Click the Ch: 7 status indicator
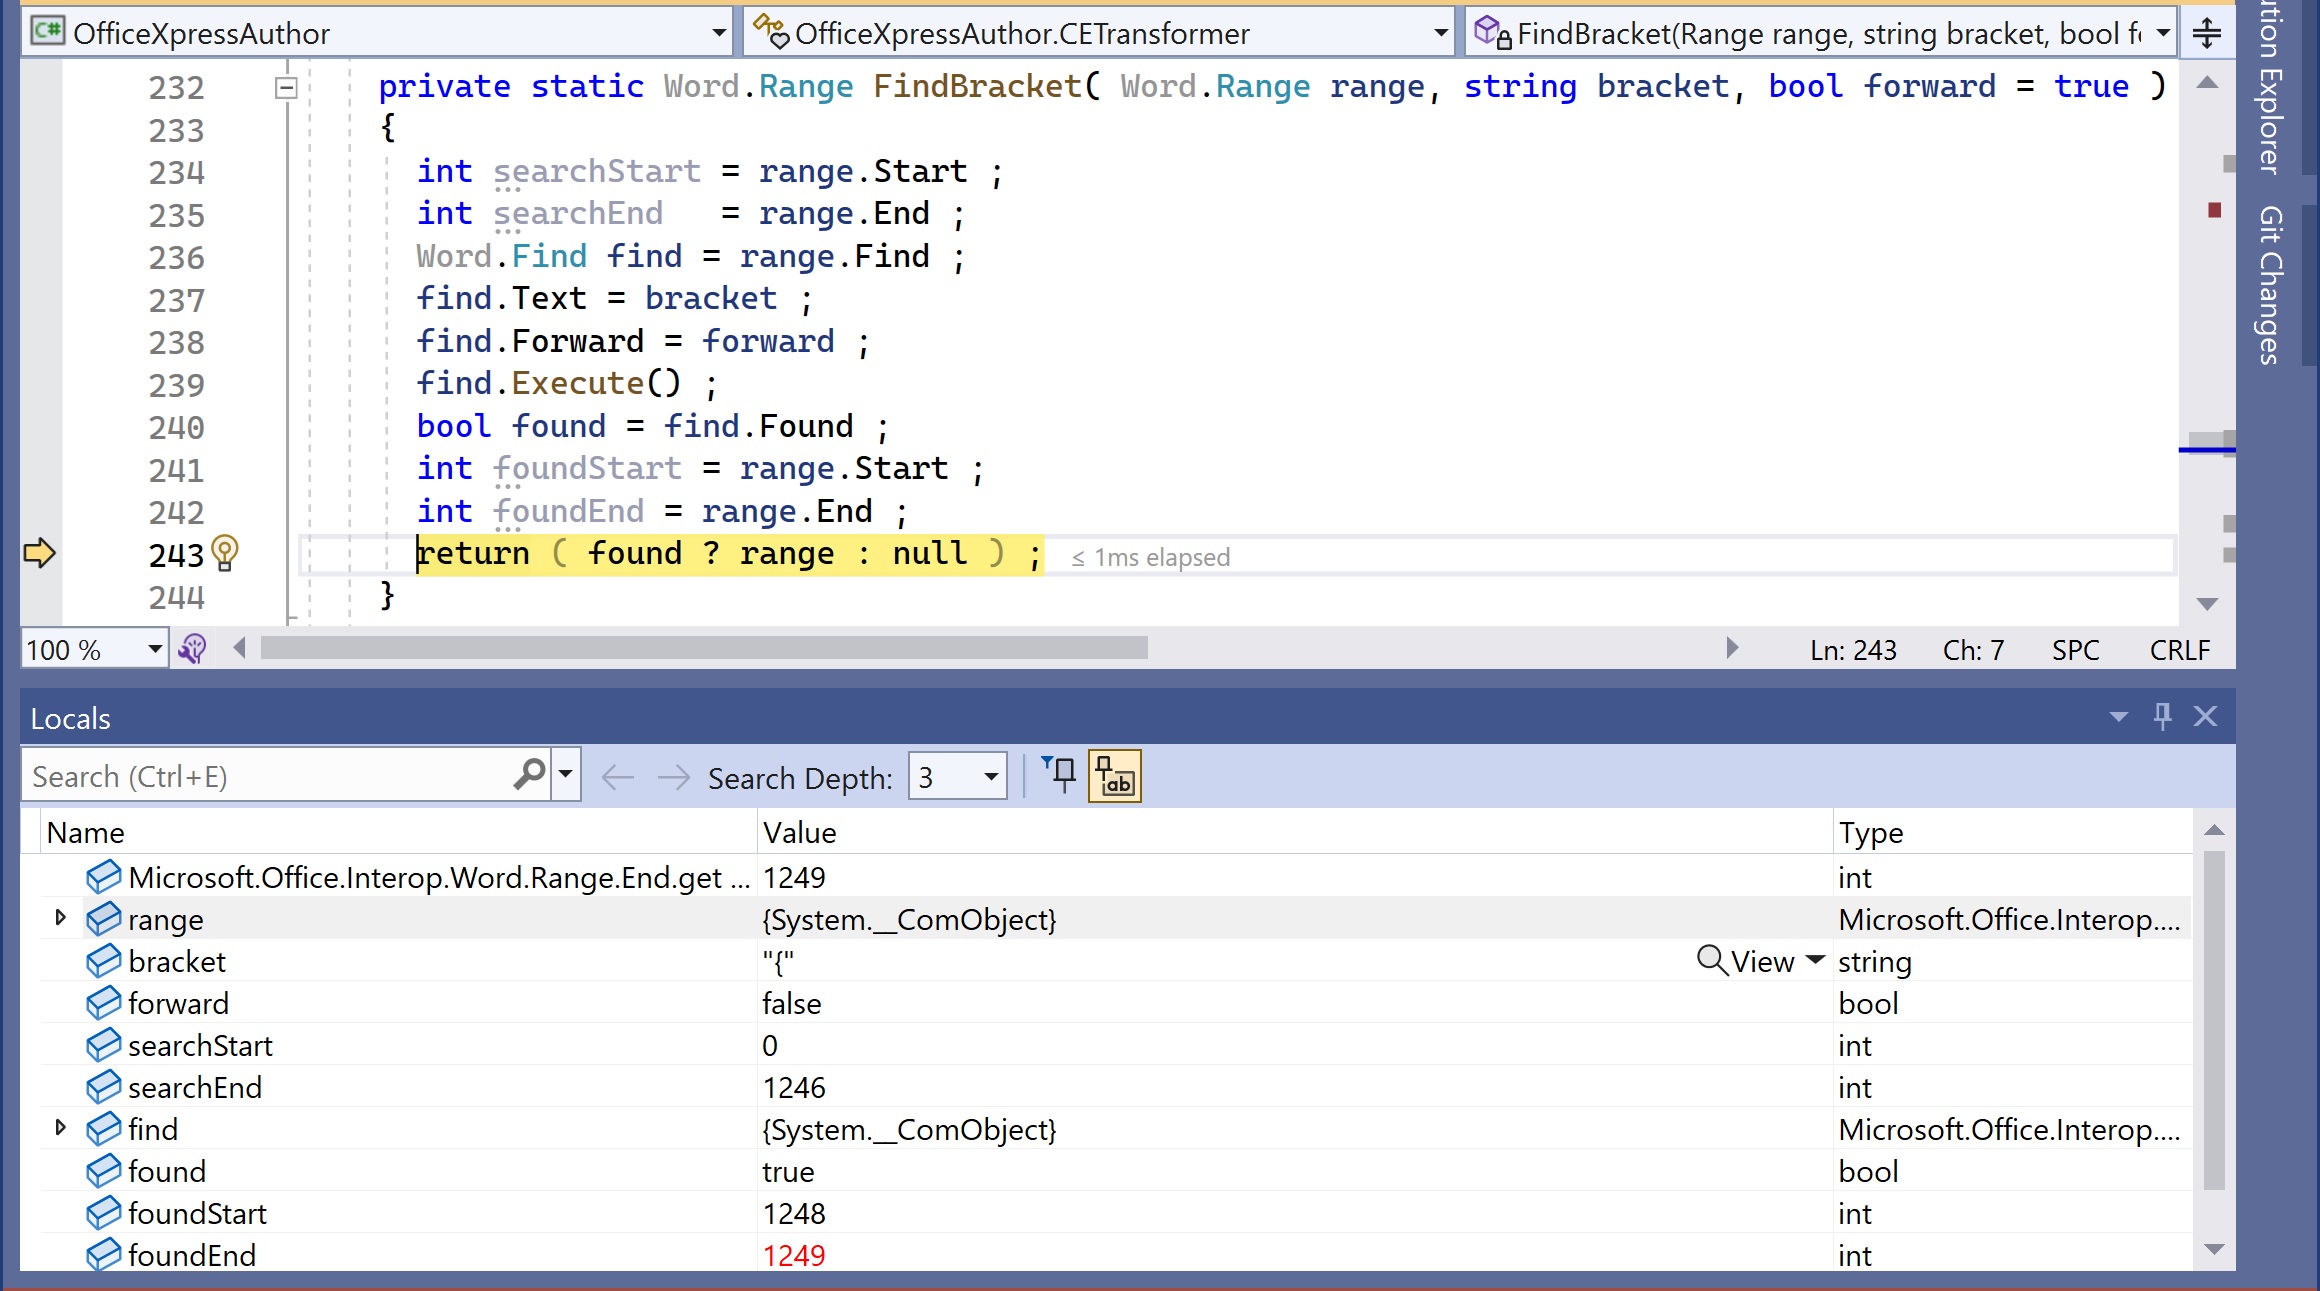Viewport: 2320px width, 1291px height. [1973, 650]
